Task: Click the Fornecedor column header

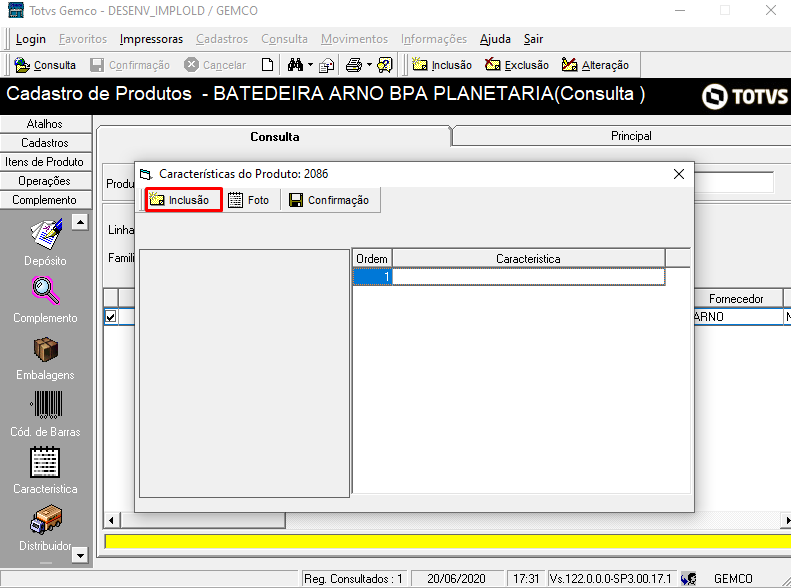Action: coord(736,299)
